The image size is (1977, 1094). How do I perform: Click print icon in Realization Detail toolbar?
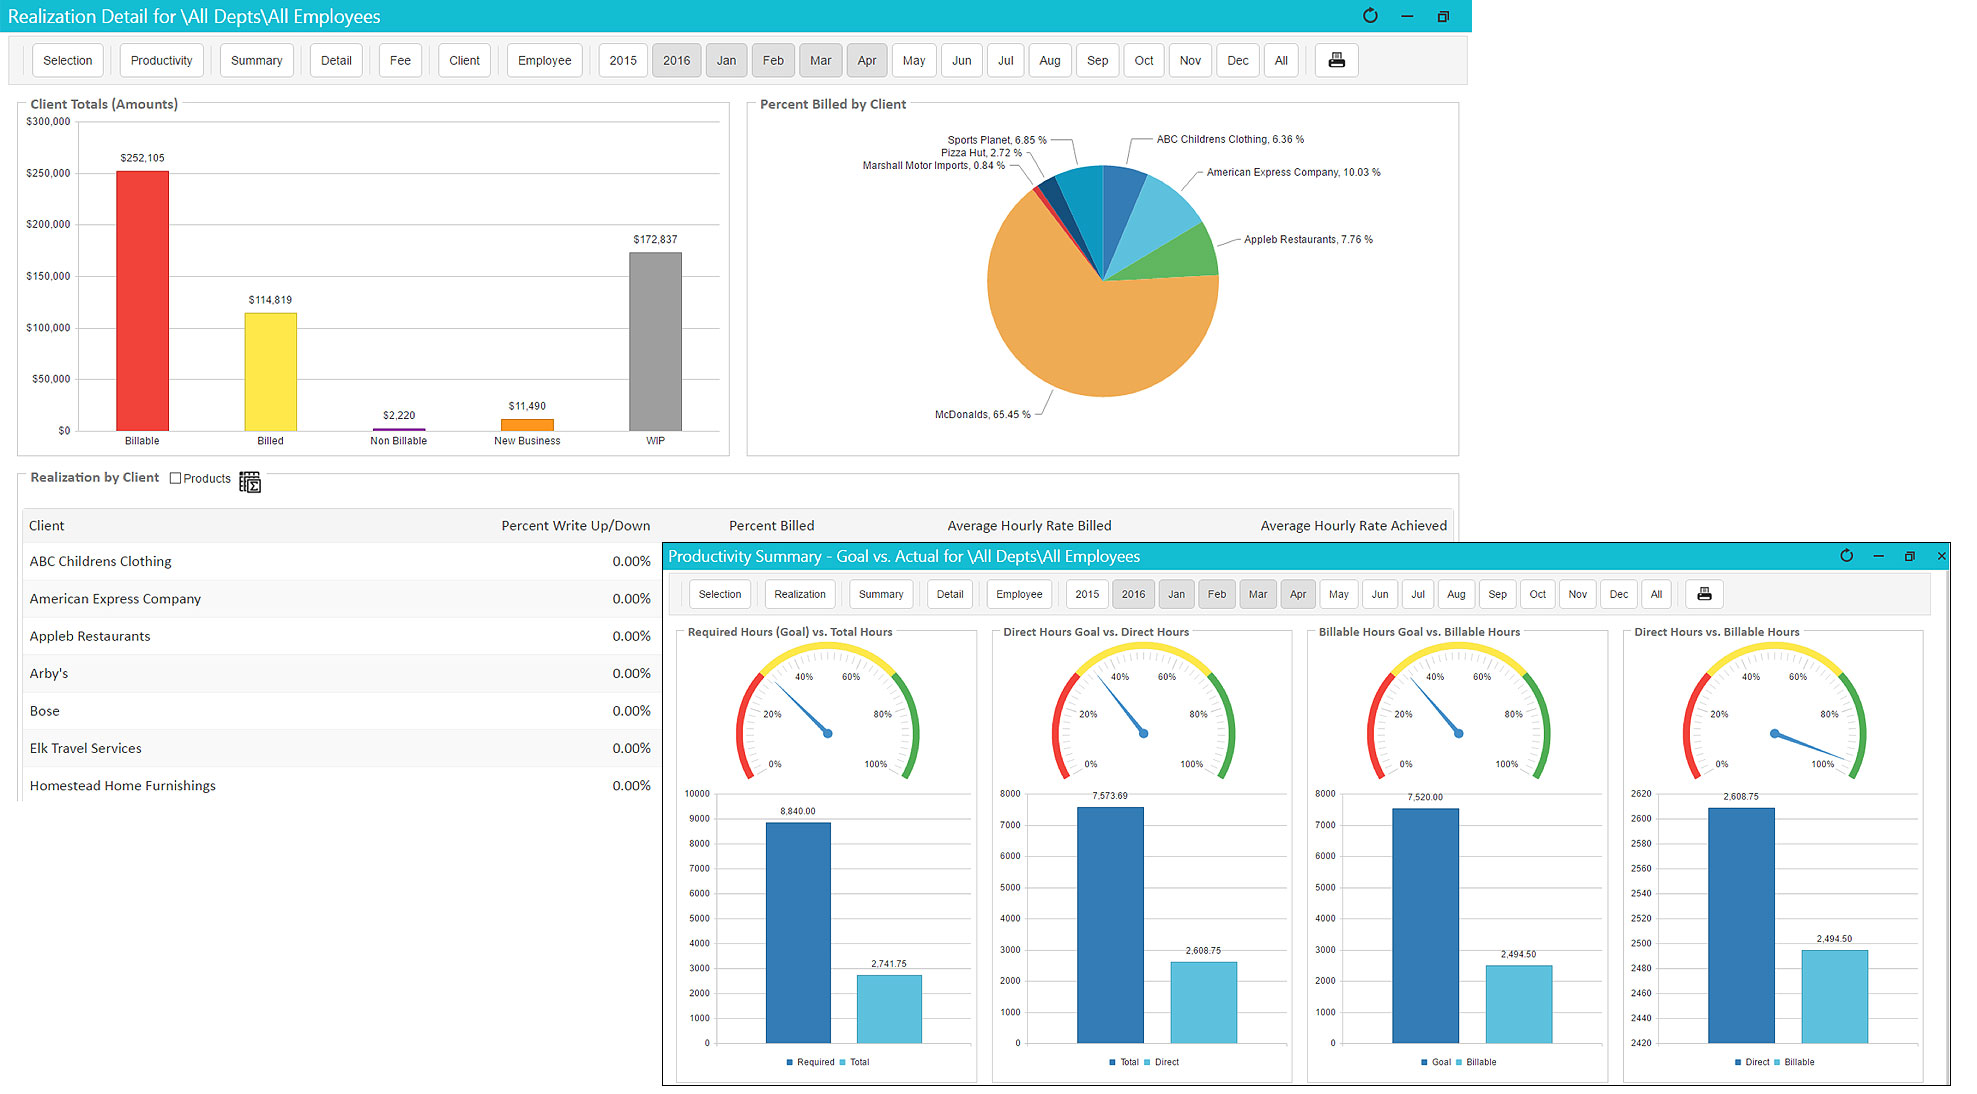point(1336,60)
